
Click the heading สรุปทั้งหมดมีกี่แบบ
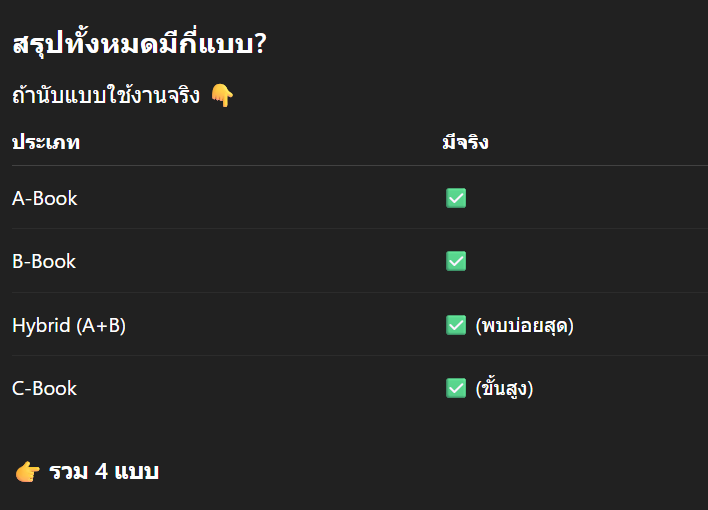132,45
